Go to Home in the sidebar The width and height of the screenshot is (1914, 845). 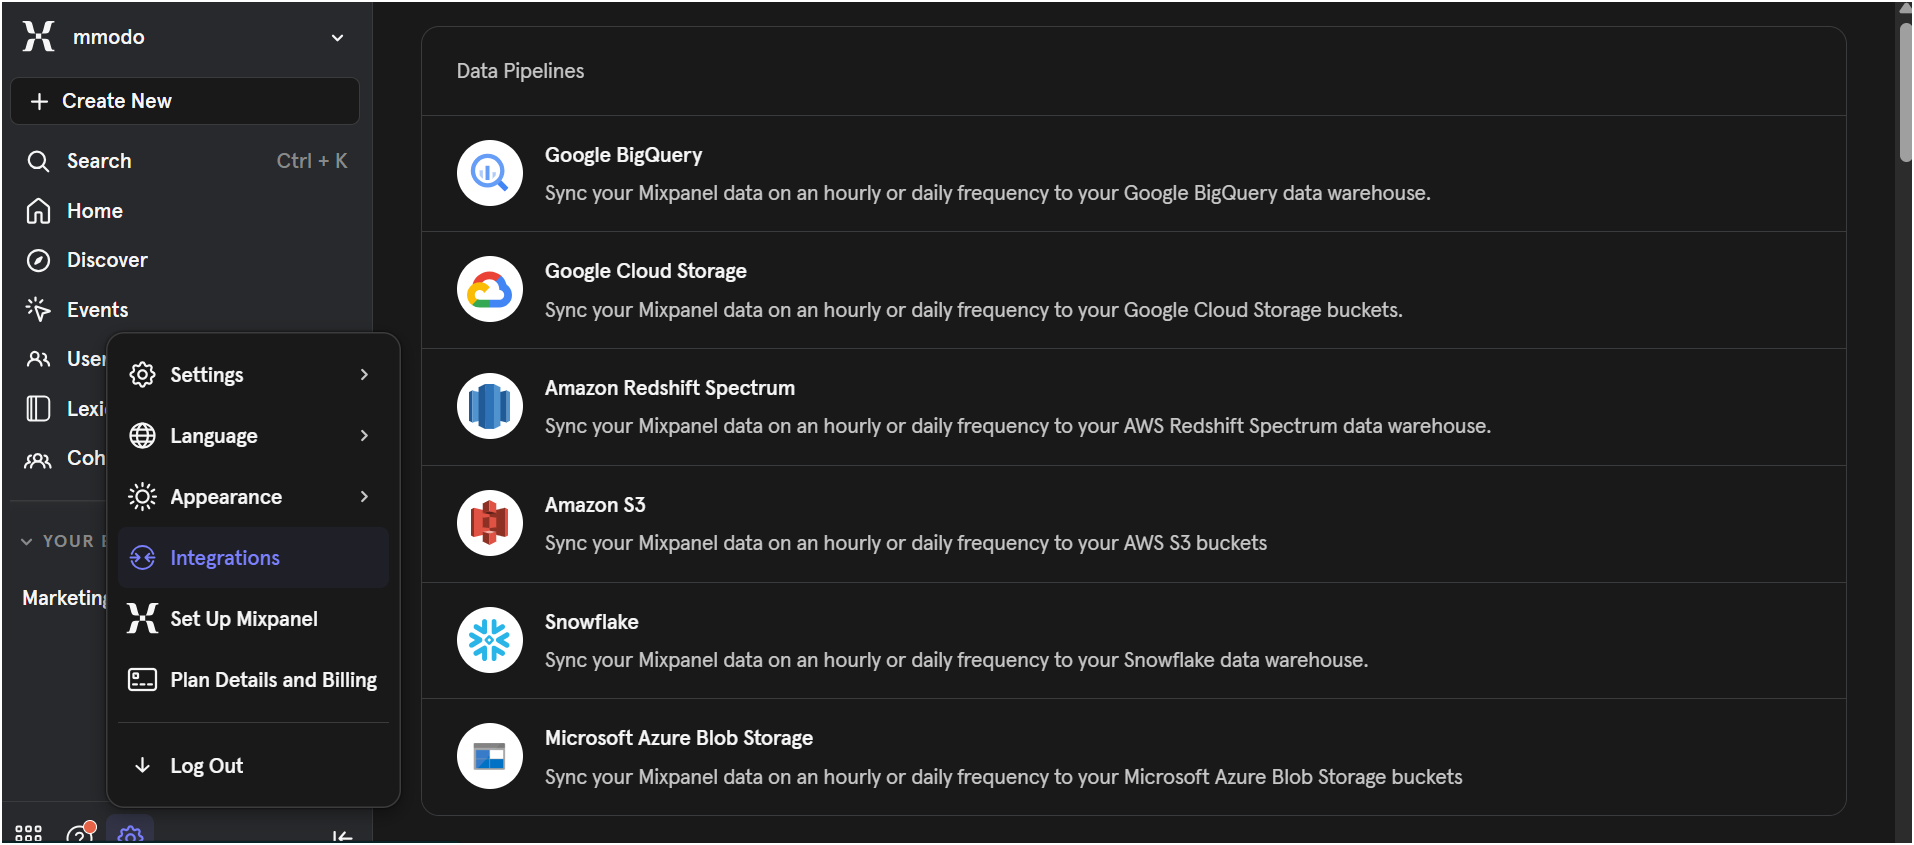pos(185,211)
